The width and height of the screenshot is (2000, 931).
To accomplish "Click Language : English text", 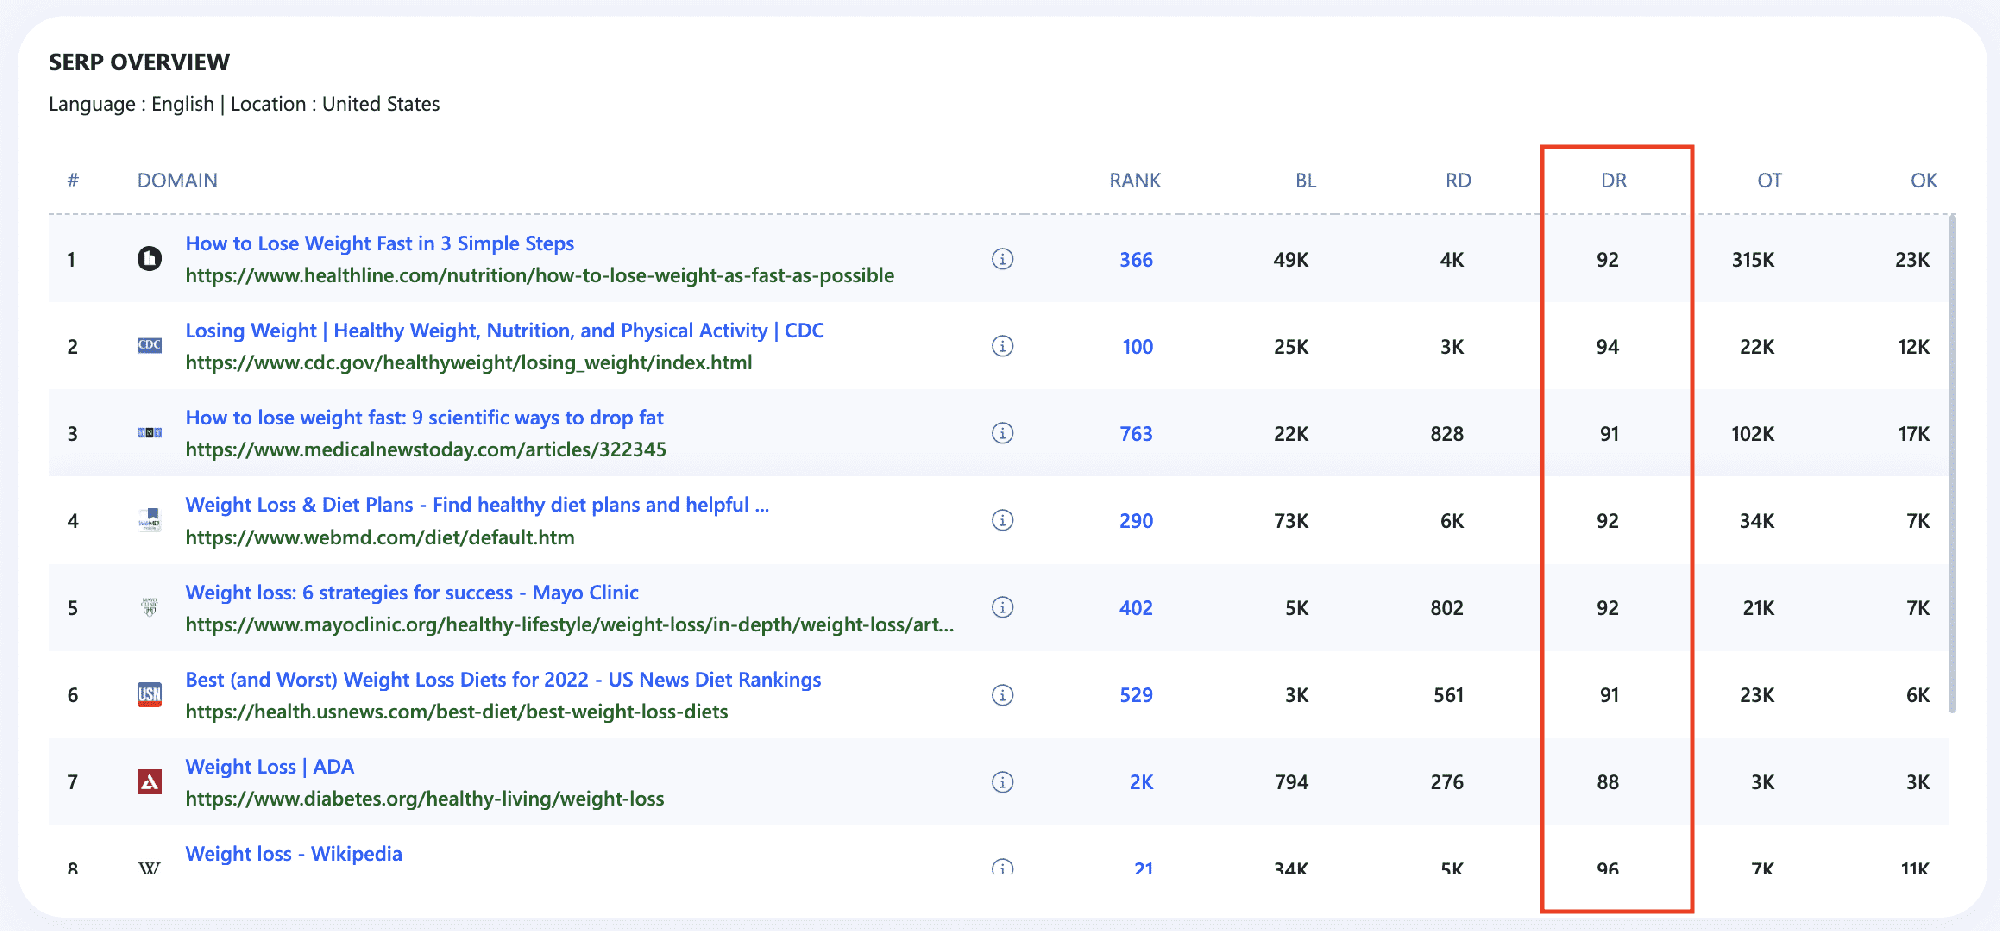I will pyautogui.click(x=131, y=104).
